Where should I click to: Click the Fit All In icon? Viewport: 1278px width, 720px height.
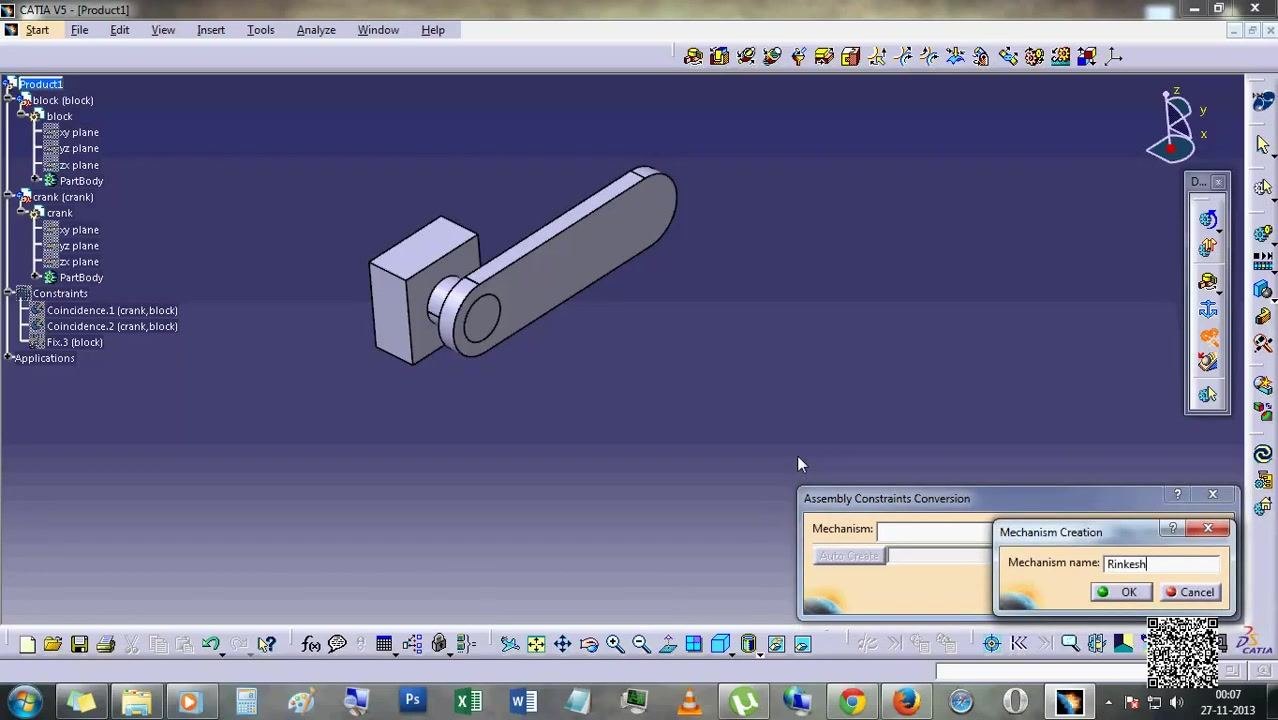[536, 645]
